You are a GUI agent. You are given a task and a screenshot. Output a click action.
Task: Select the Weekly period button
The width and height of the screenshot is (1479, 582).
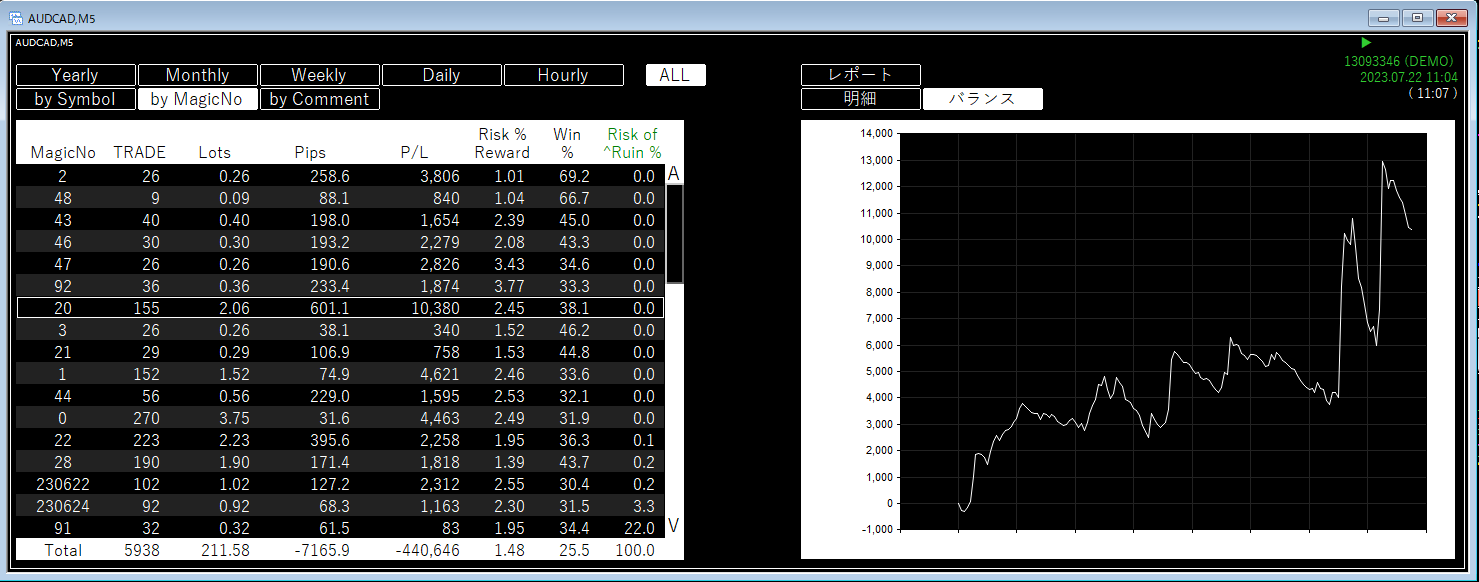[320, 75]
